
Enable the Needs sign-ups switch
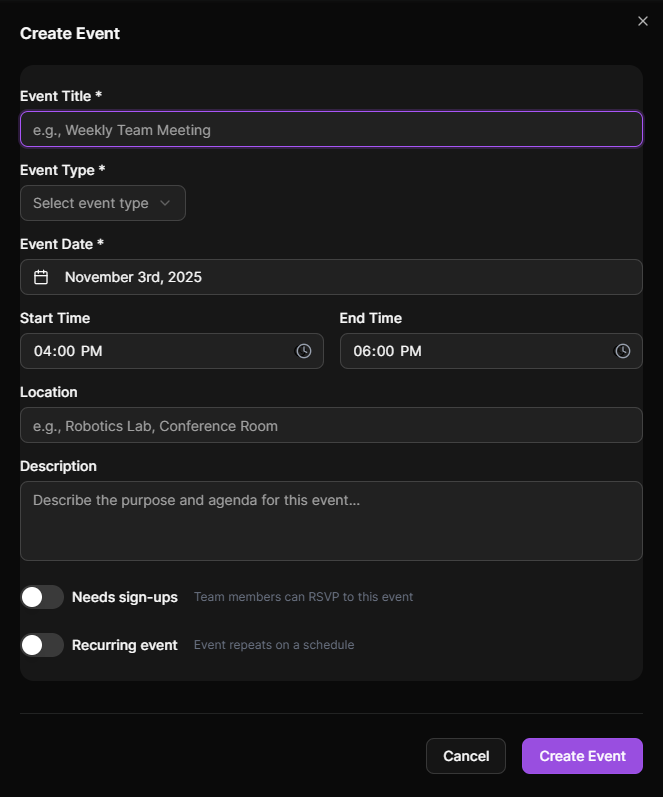click(x=42, y=597)
